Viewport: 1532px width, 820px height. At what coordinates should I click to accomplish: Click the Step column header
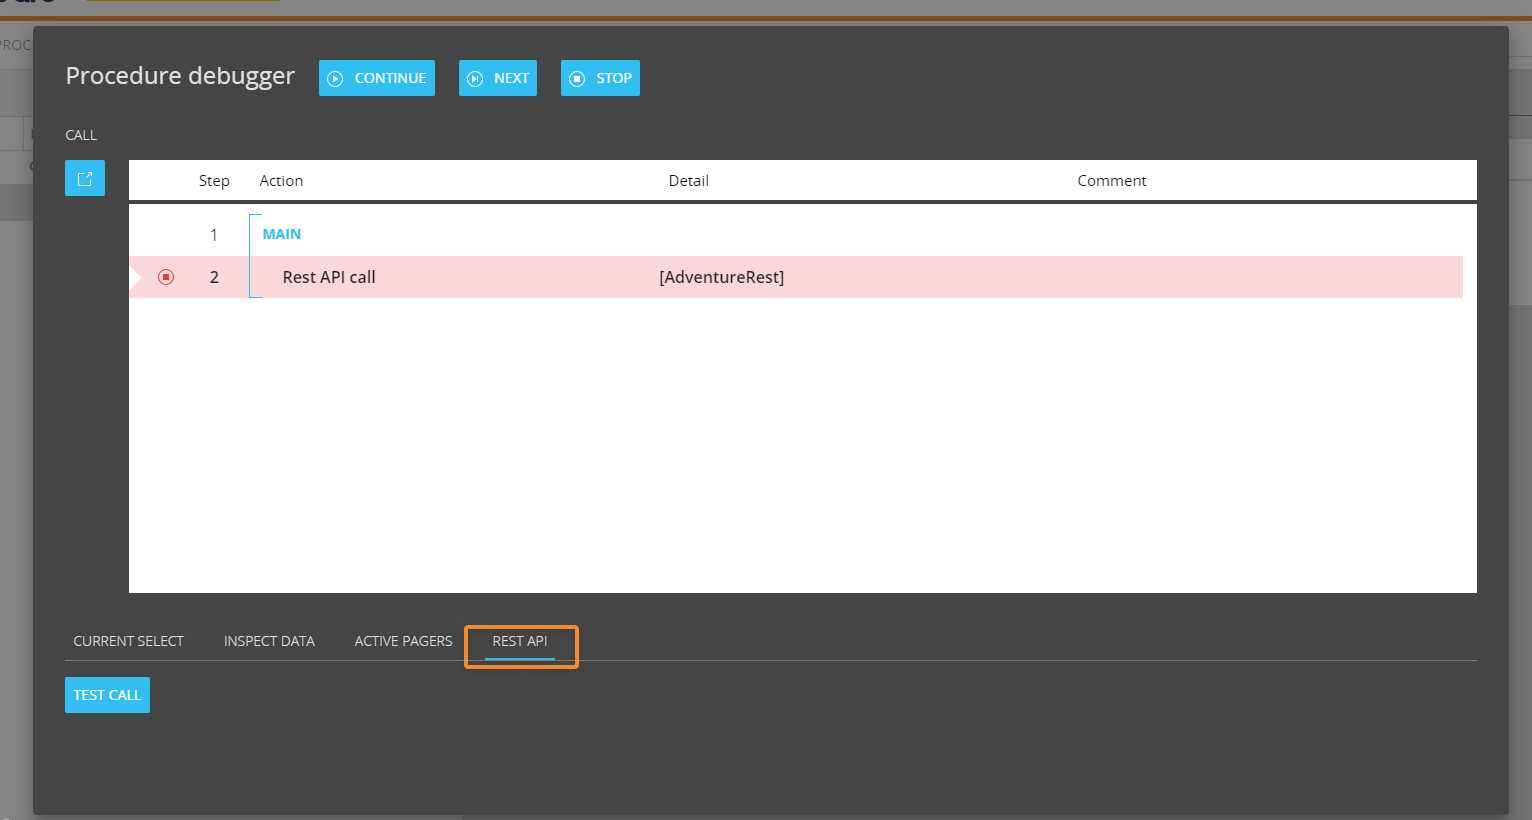click(214, 181)
